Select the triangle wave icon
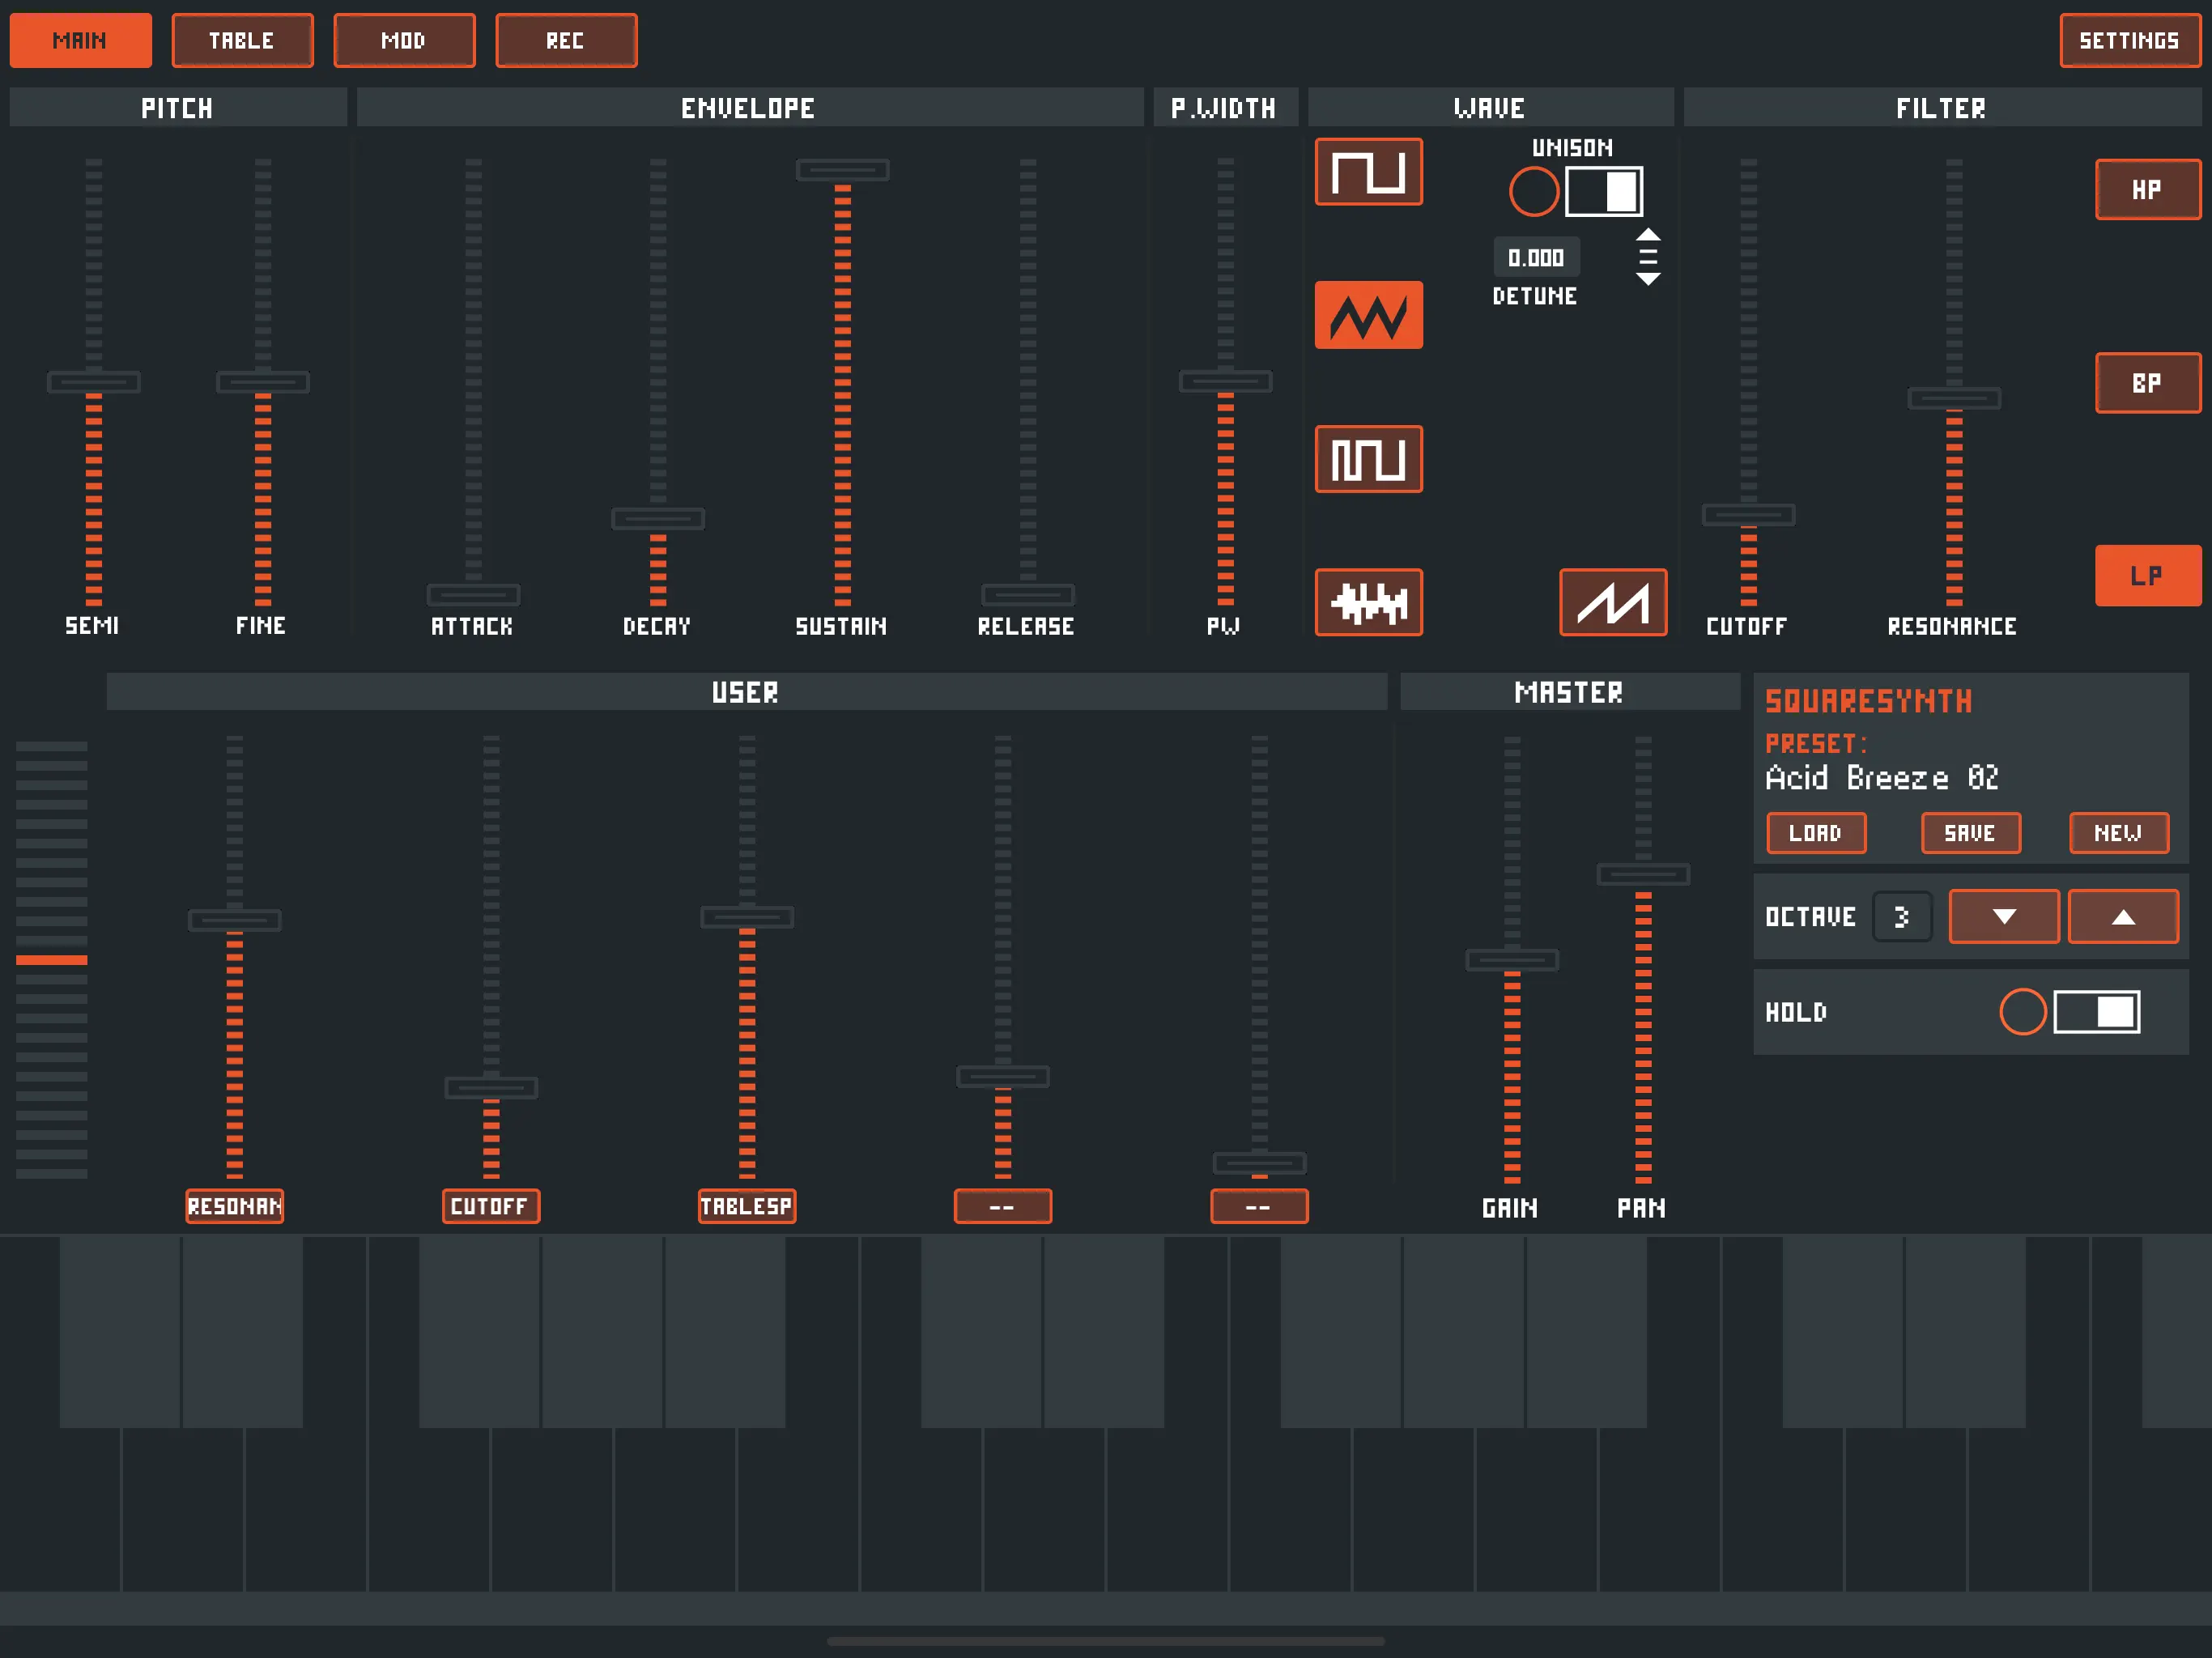2212x1658 pixels. point(1368,315)
